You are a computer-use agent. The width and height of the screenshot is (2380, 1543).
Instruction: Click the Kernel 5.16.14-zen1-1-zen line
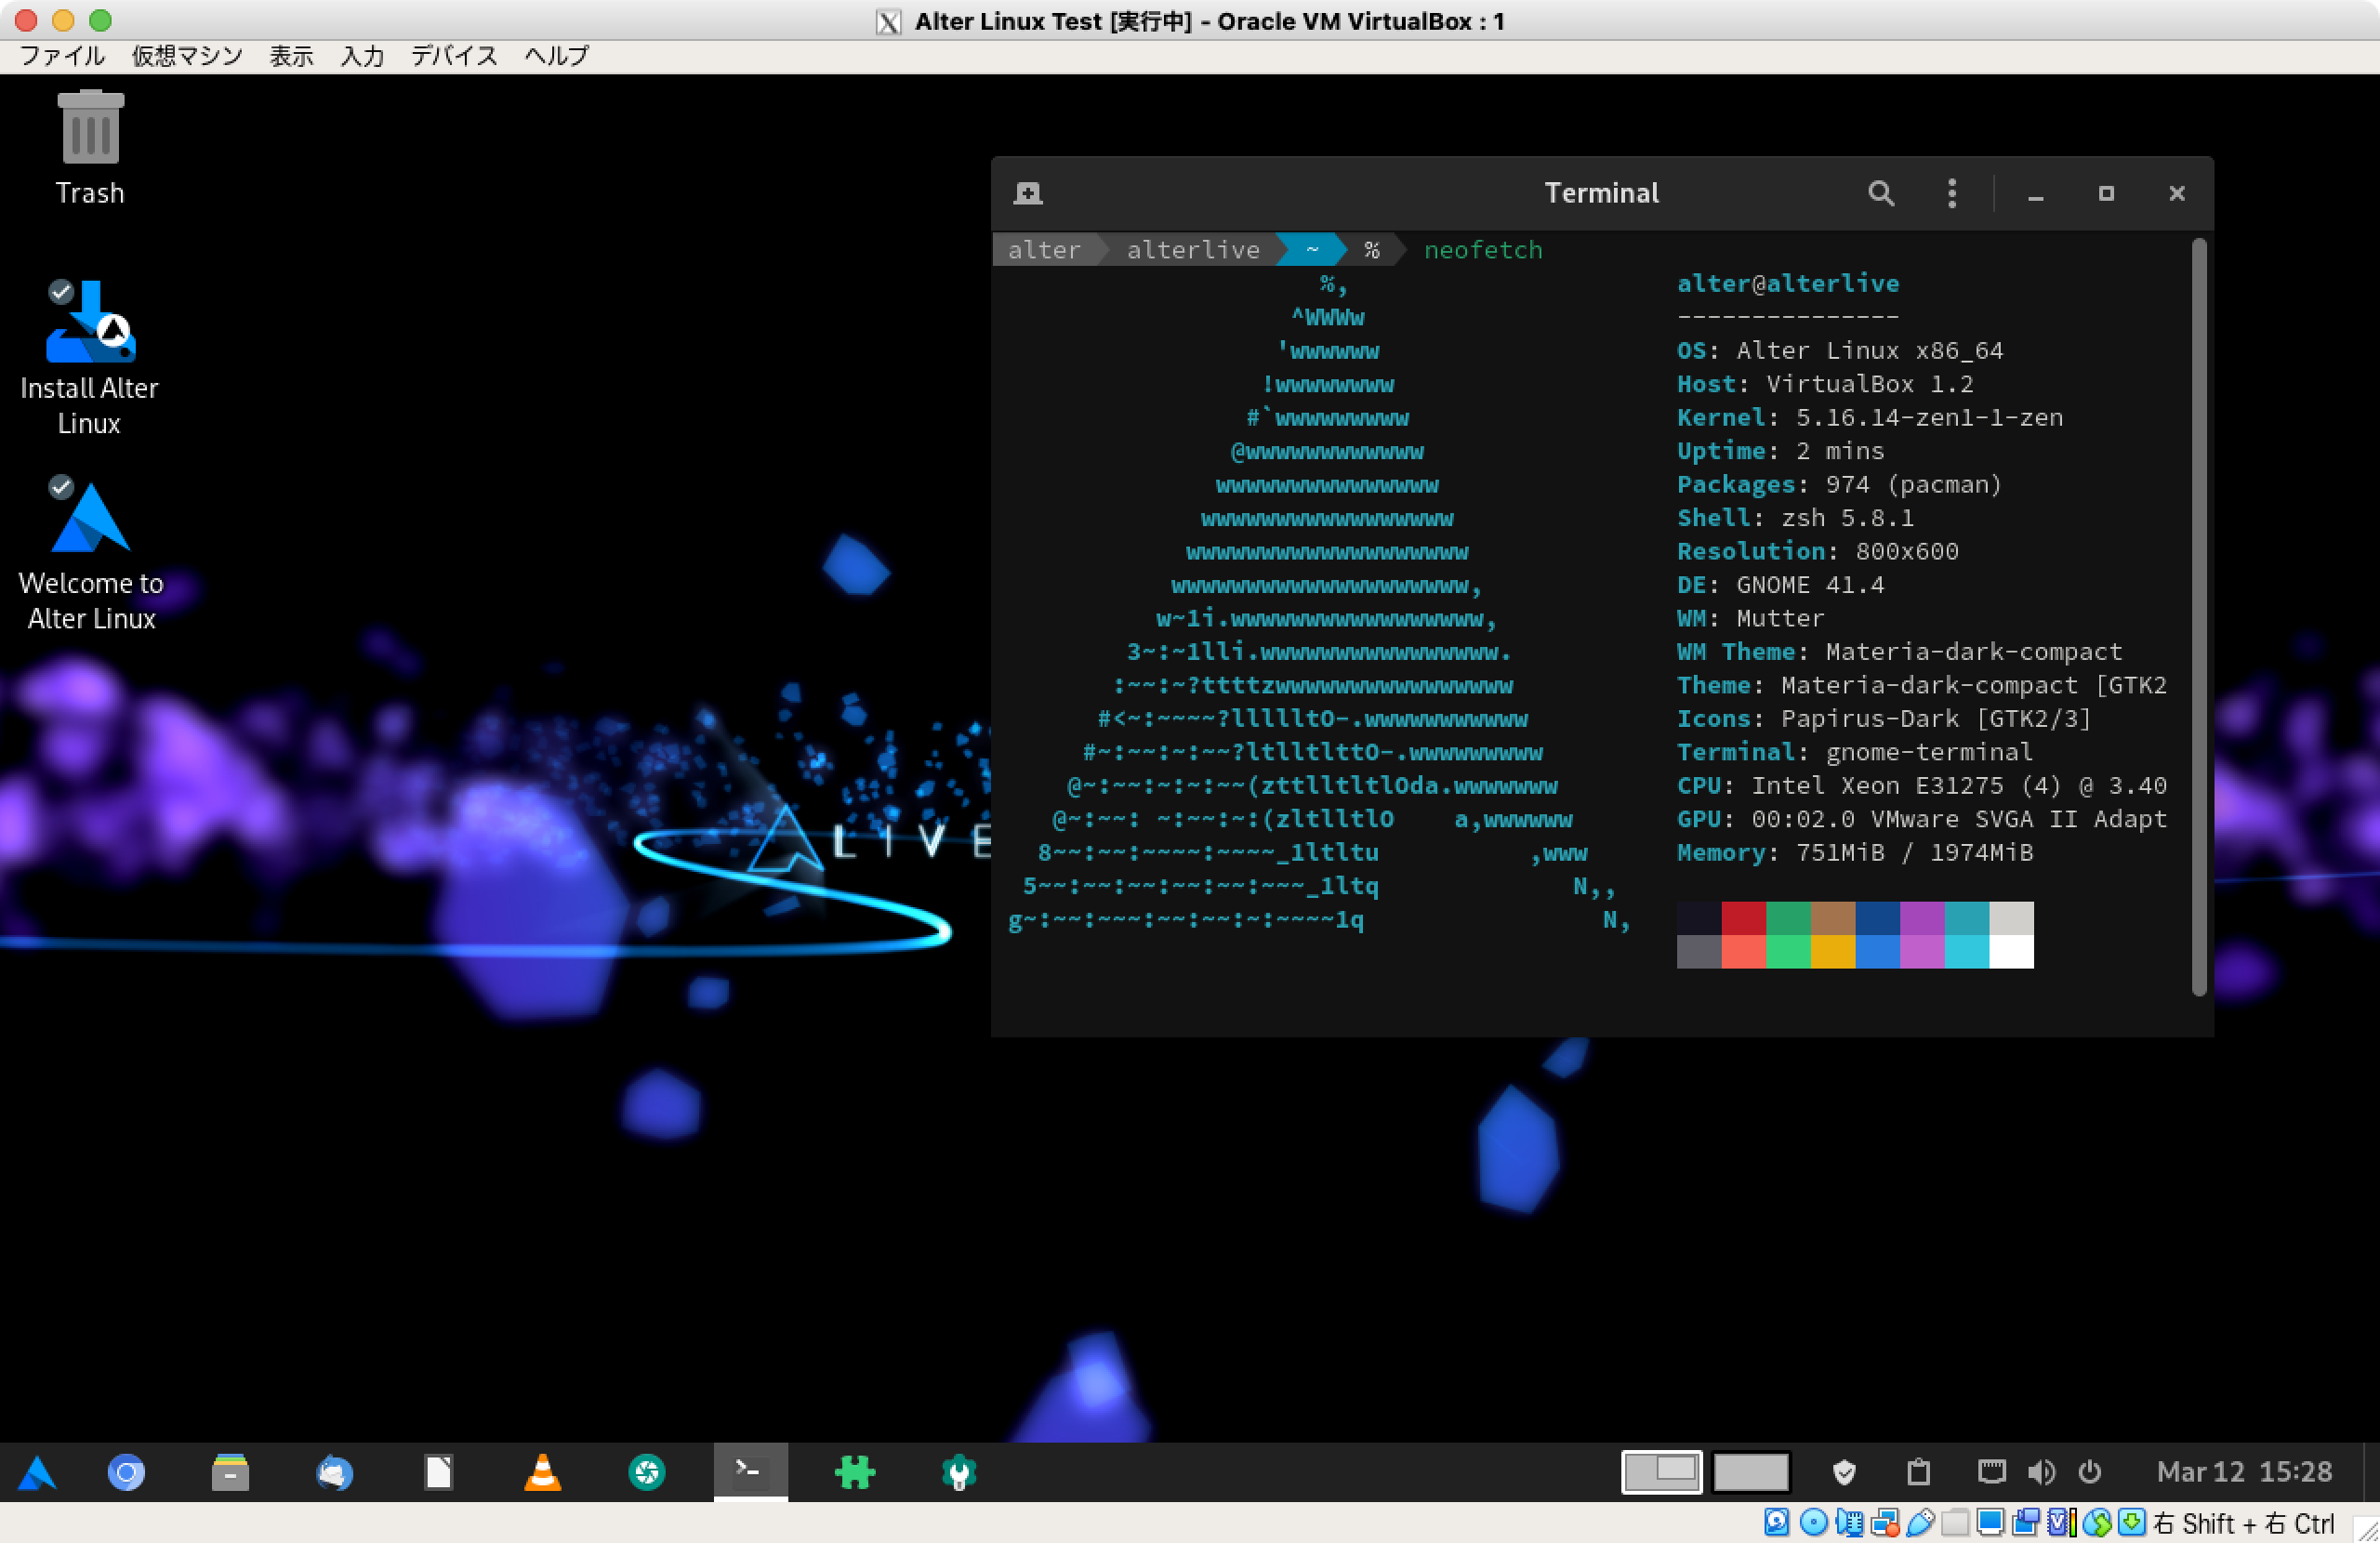coord(1870,418)
